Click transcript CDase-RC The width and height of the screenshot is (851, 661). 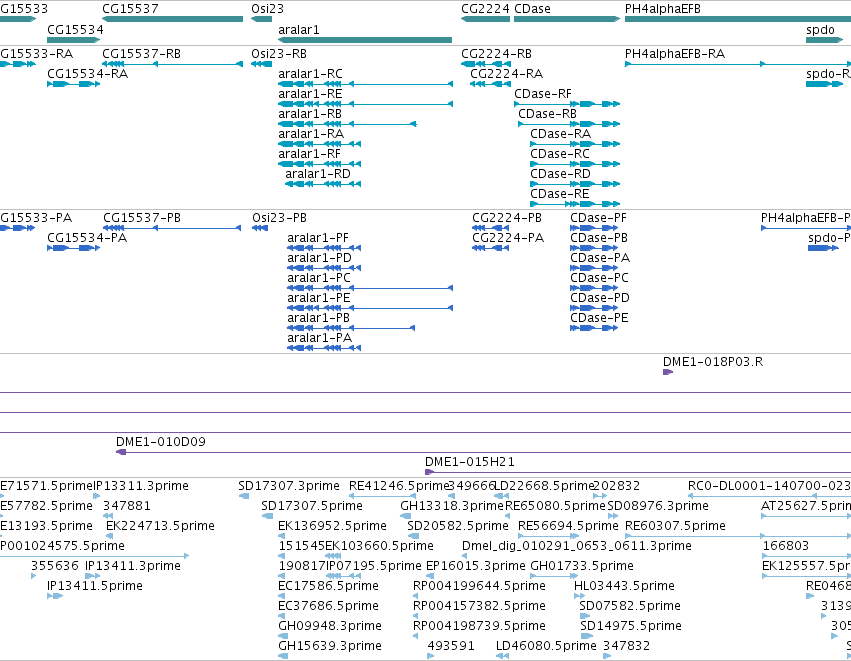coord(575,164)
